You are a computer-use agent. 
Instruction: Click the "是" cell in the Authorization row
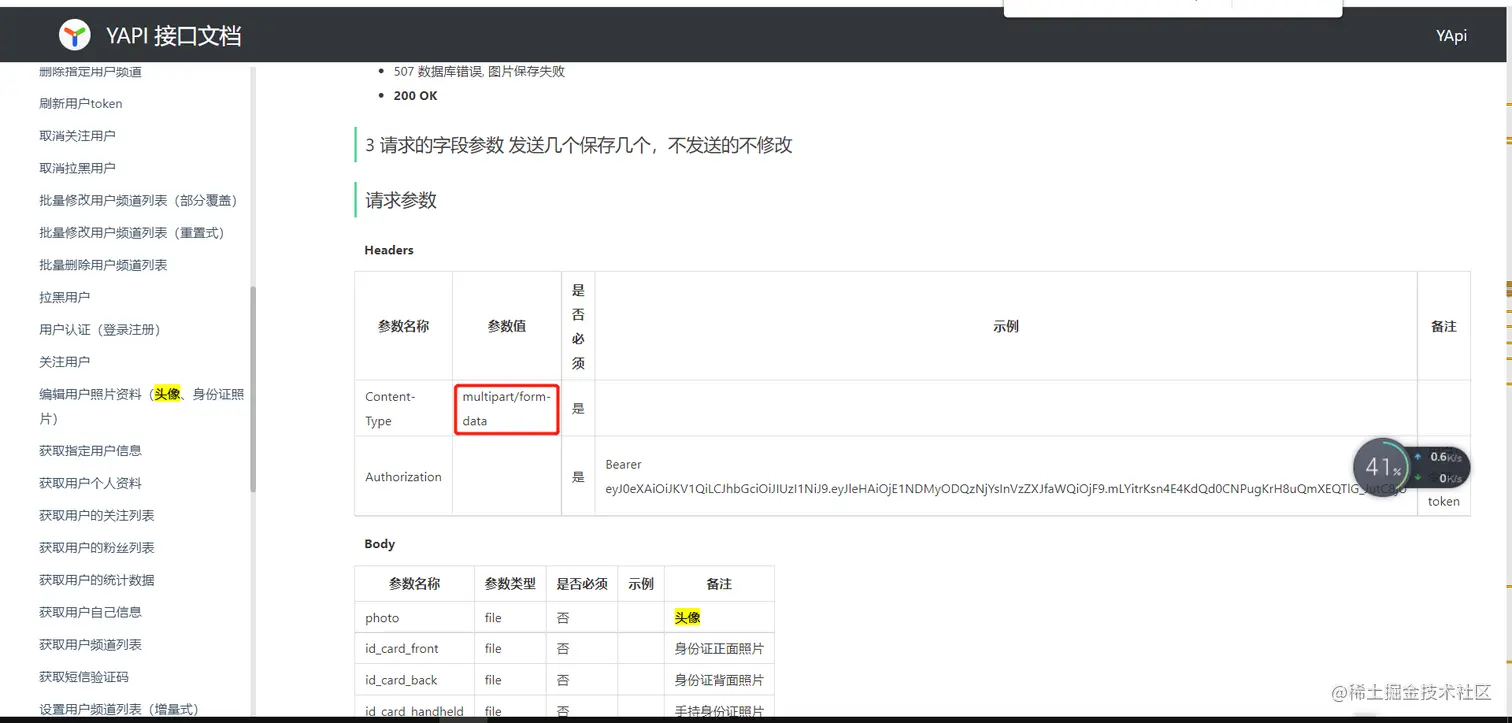click(x=578, y=477)
